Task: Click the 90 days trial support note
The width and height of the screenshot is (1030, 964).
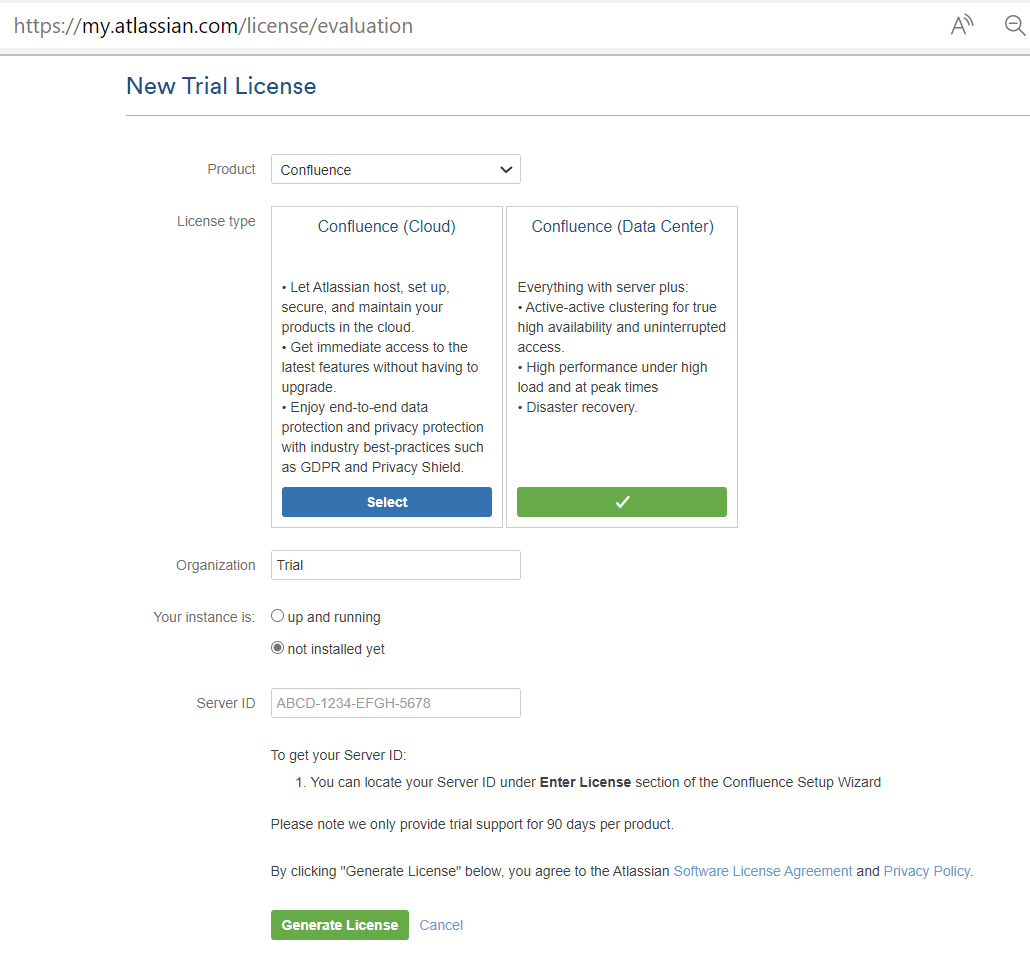Action: click(x=472, y=824)
